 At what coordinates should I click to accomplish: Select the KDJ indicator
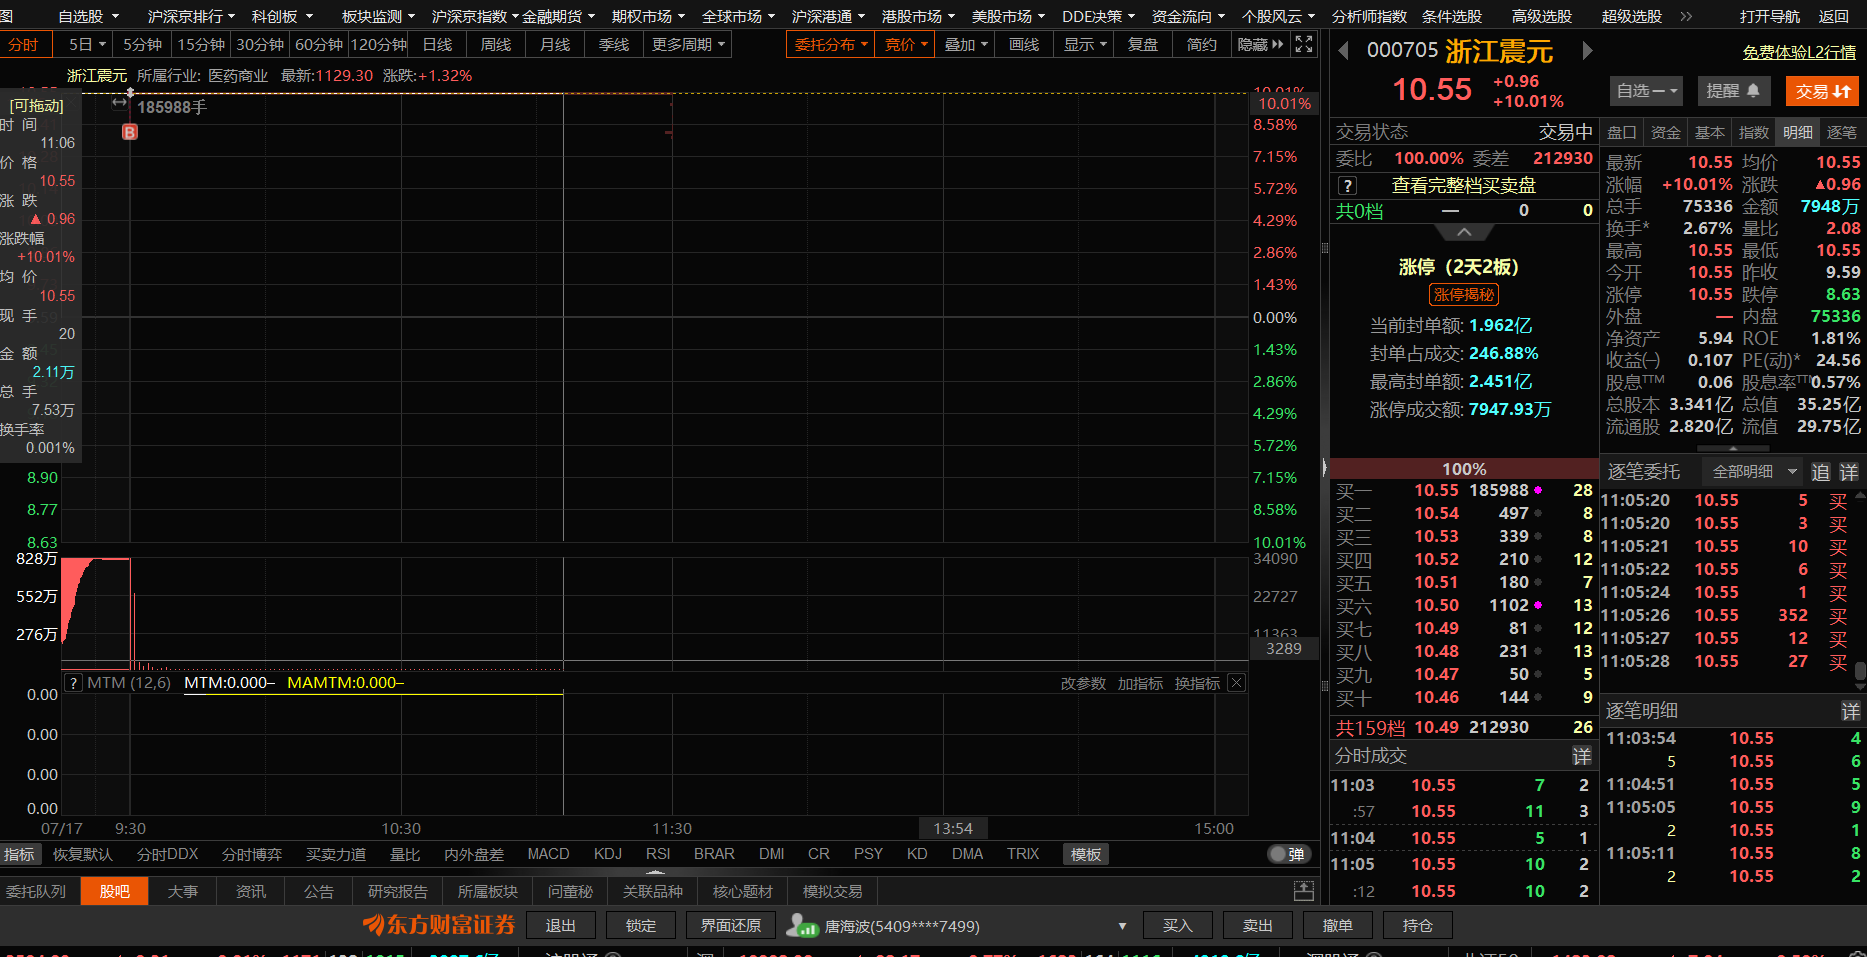(607, 854)
